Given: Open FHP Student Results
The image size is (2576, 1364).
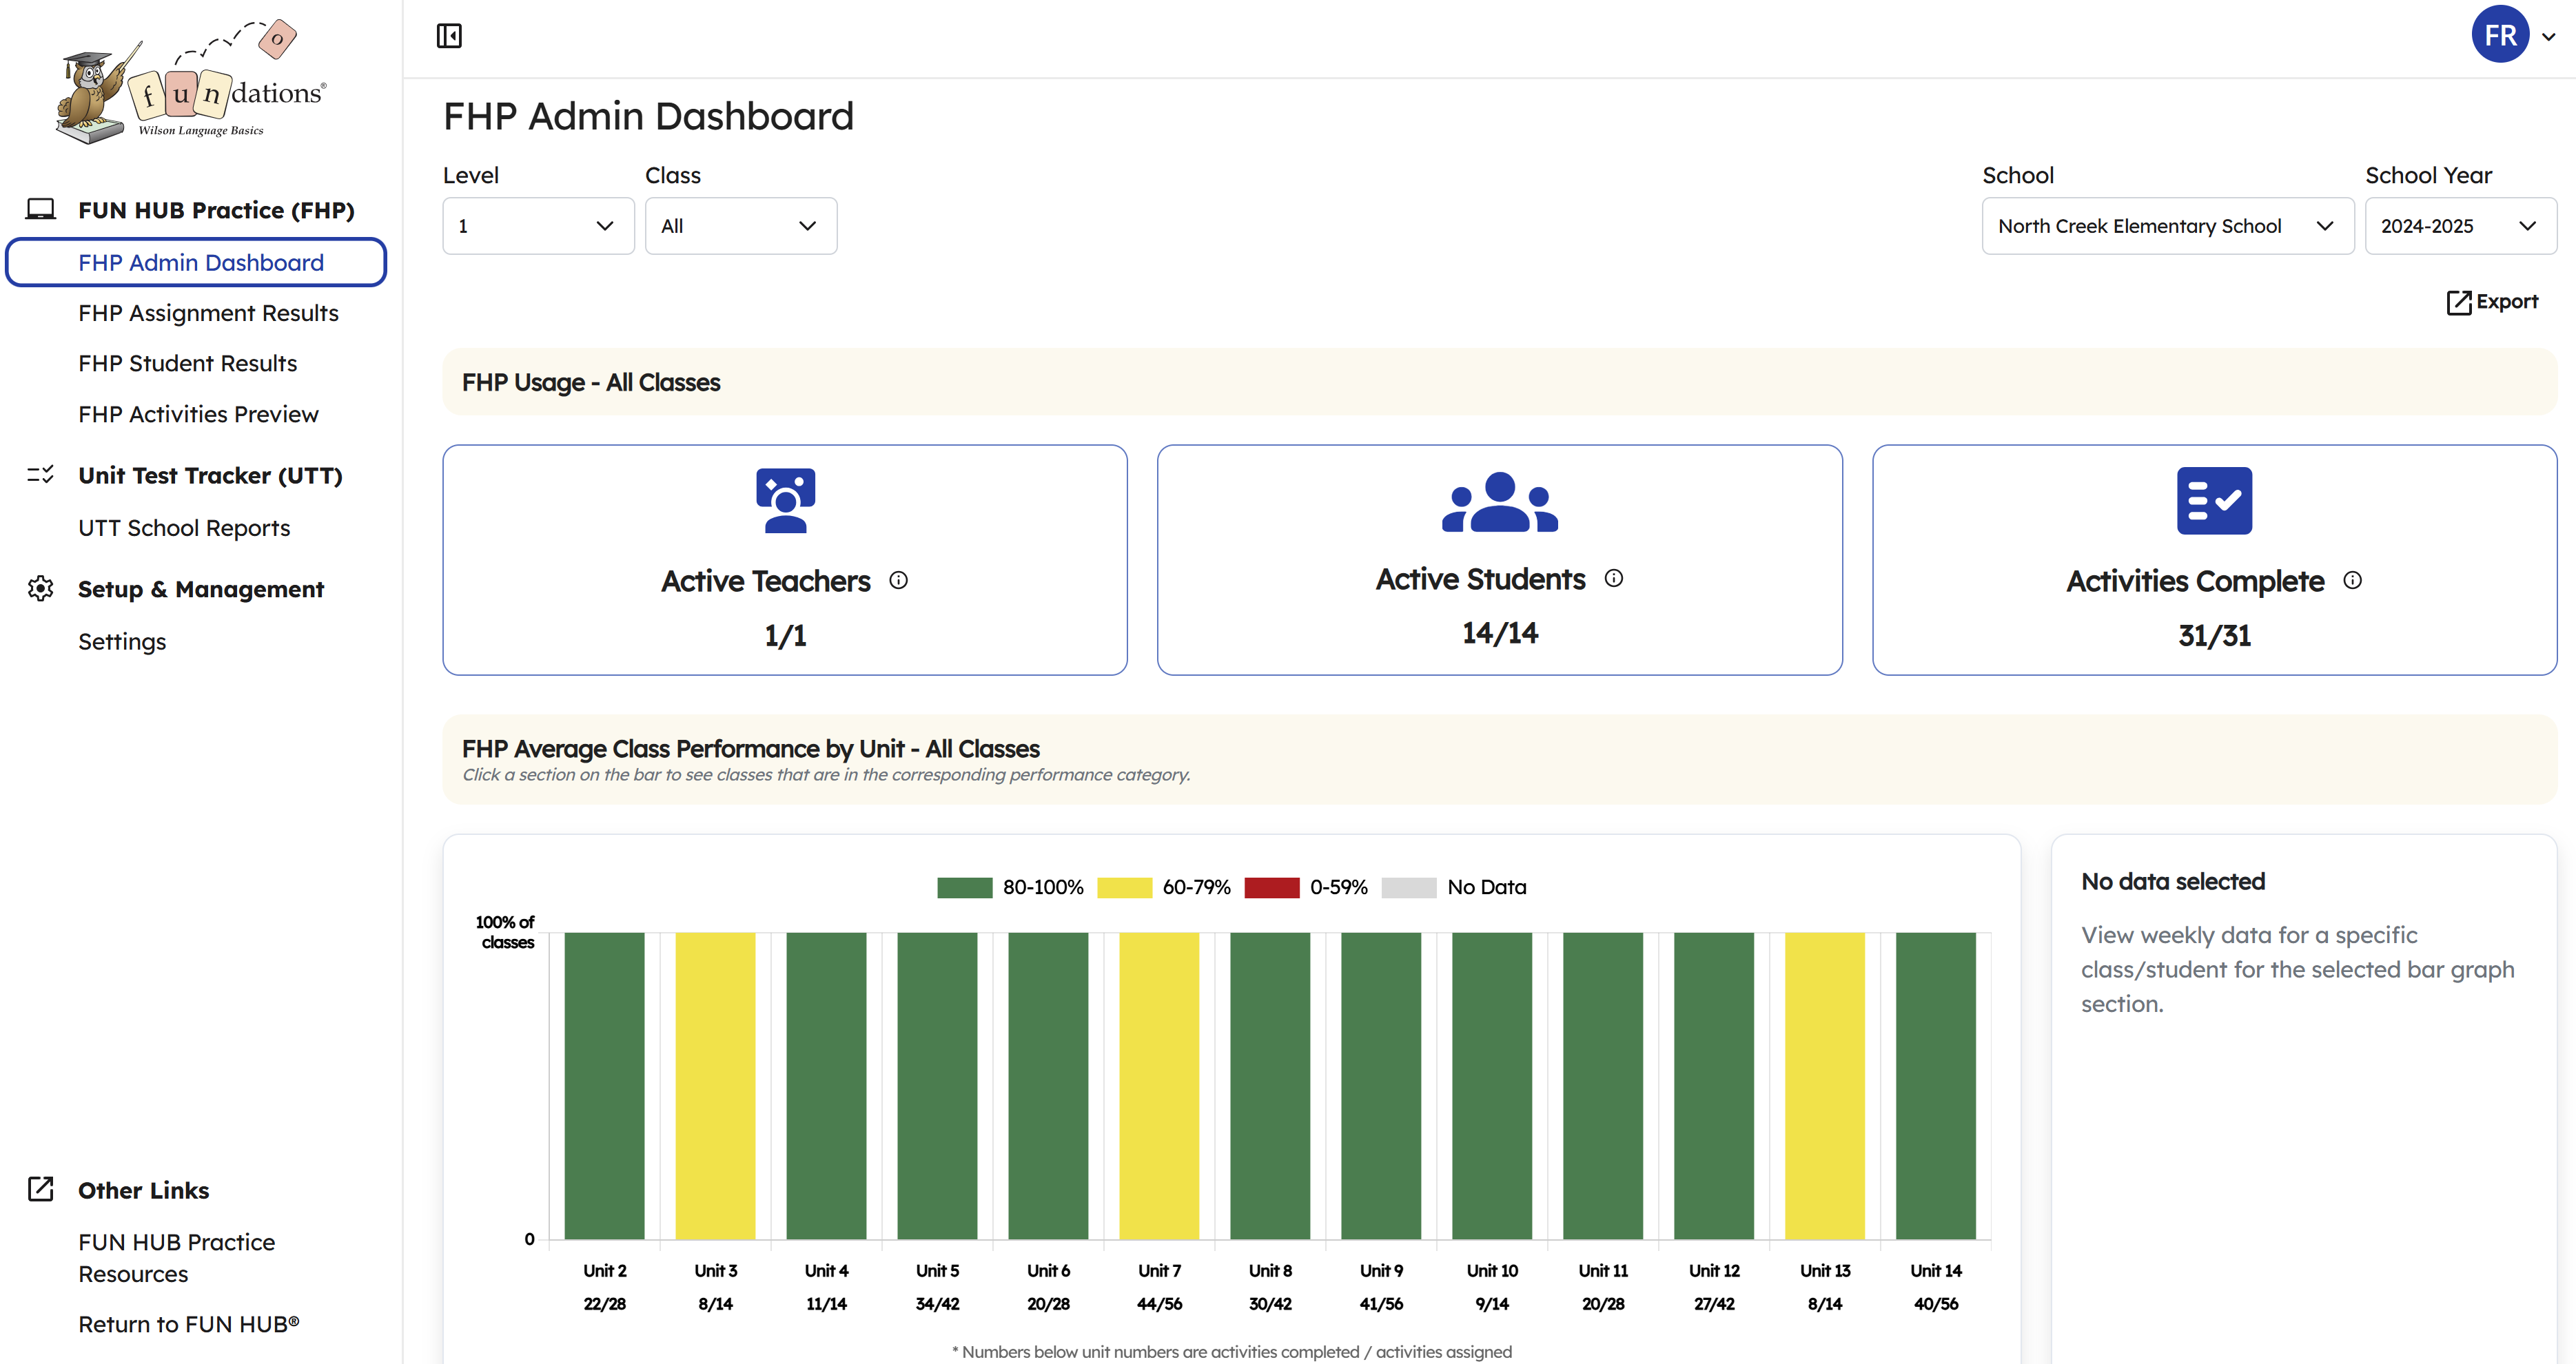Looking at the screenshot, I should 187,363.
